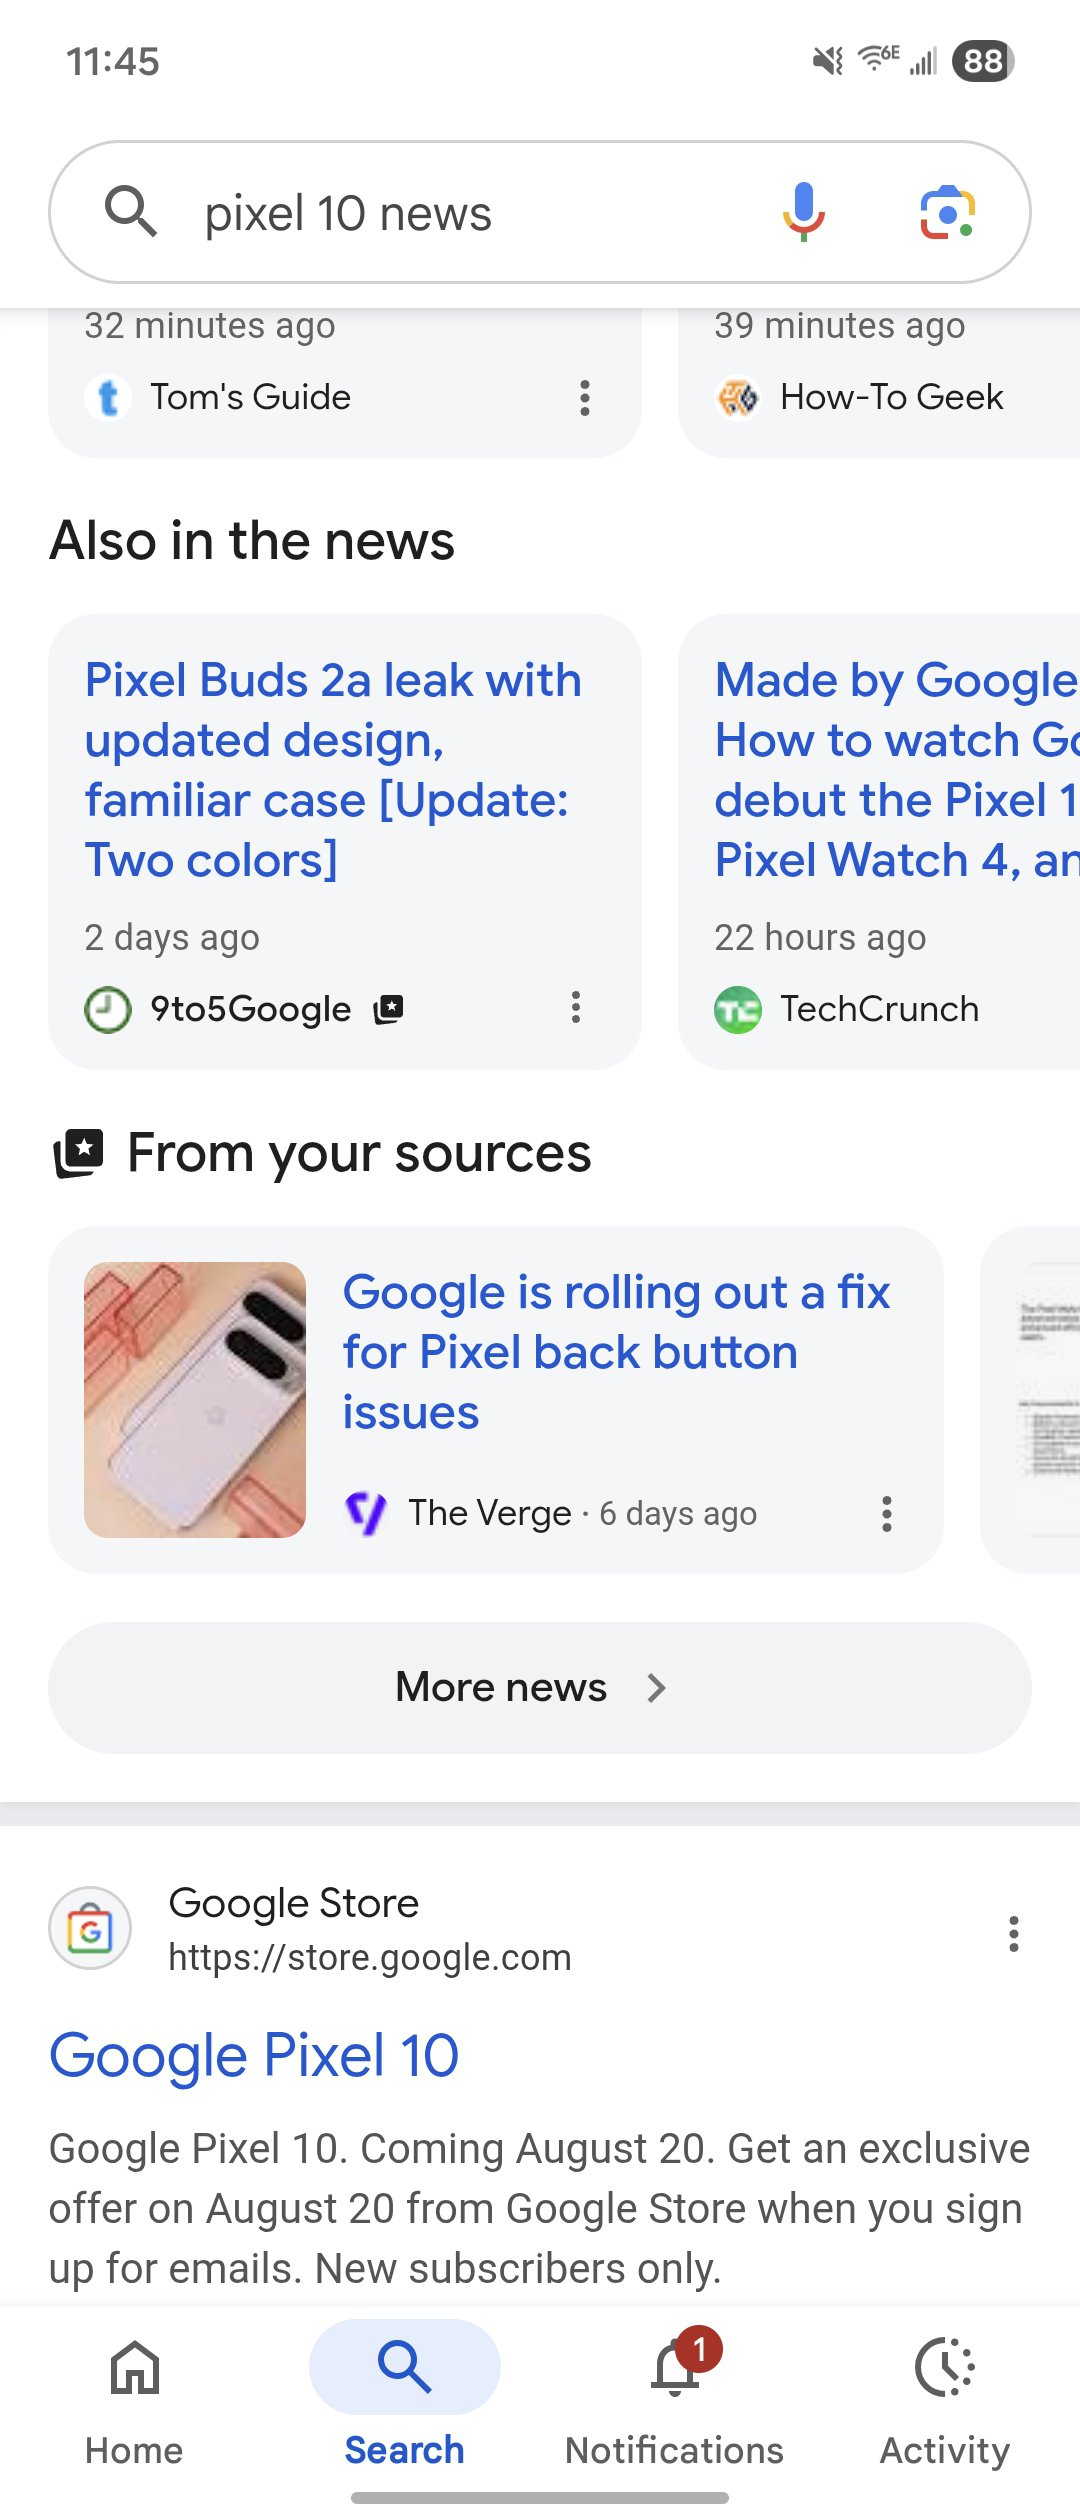1080x2520 pixels.
Task: Tap the Google Store favicon
Action: [x=90, y=1928]
